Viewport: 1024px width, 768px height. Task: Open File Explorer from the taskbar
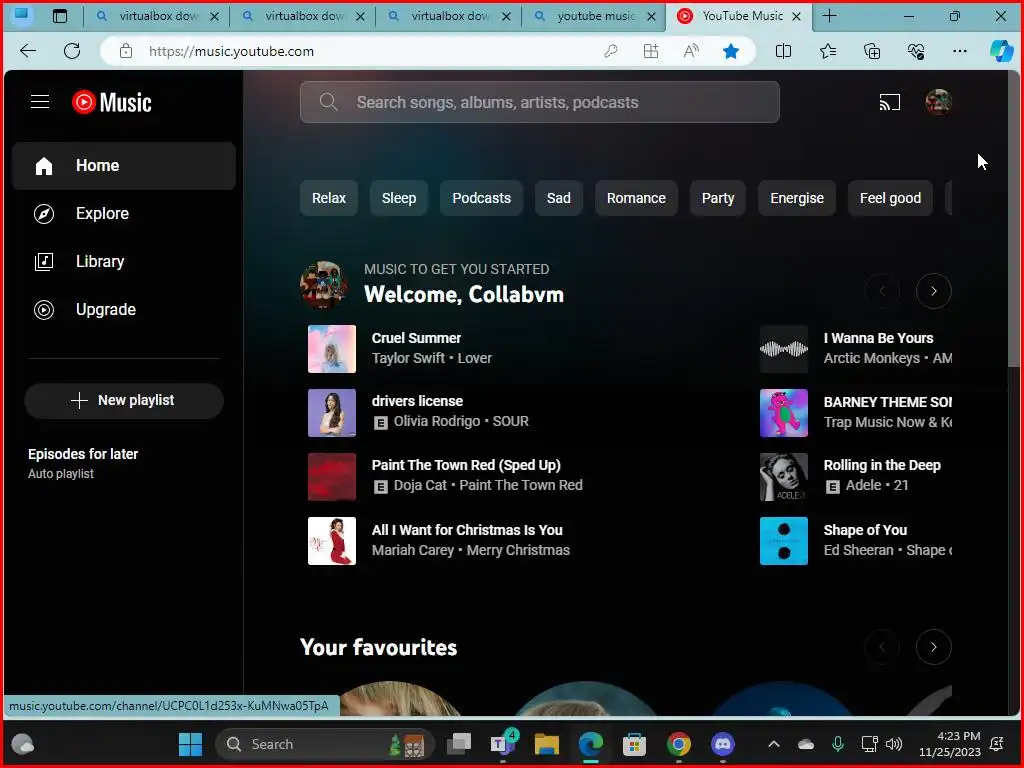(547, 744)
